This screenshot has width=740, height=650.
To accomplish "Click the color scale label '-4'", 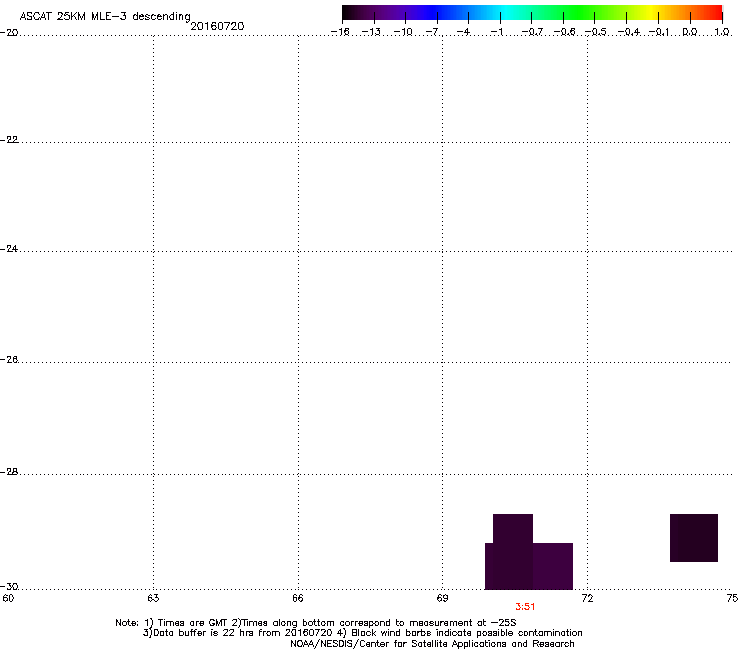I will (463, 32).
